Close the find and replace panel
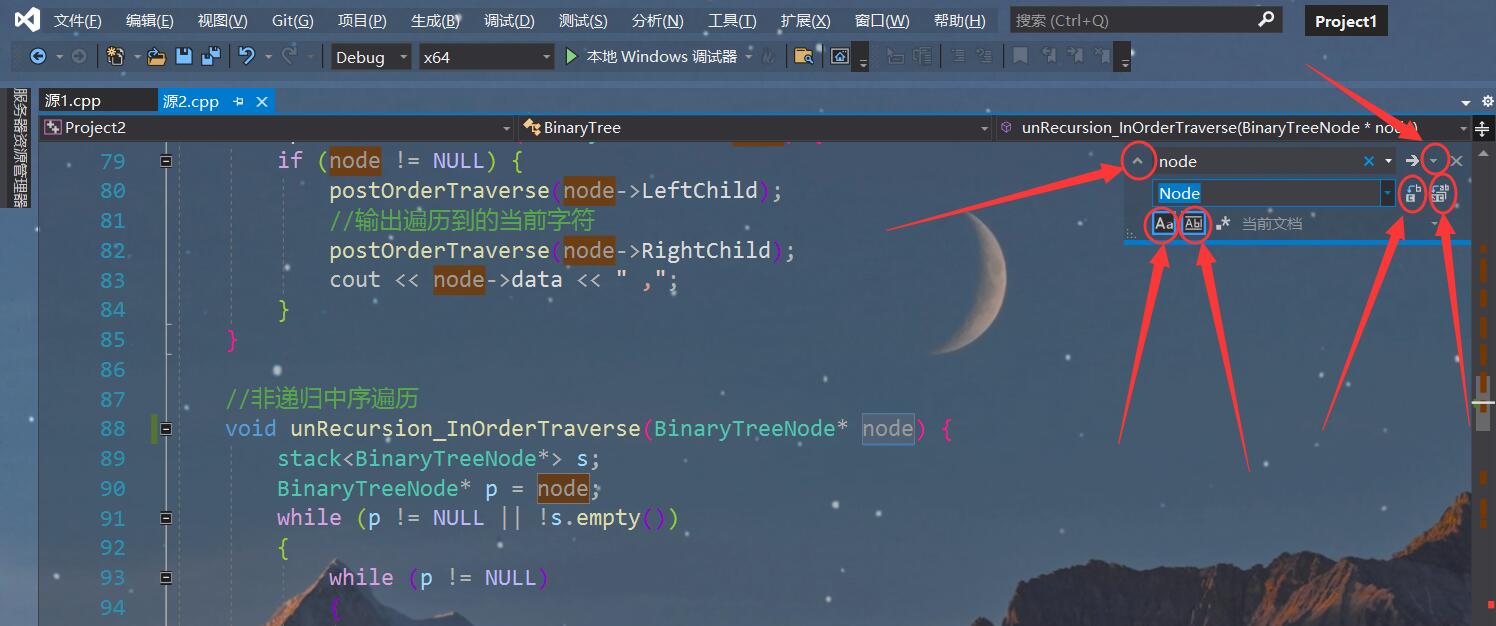Viewport: 1496px width, 626px height. click(1457, 161)
